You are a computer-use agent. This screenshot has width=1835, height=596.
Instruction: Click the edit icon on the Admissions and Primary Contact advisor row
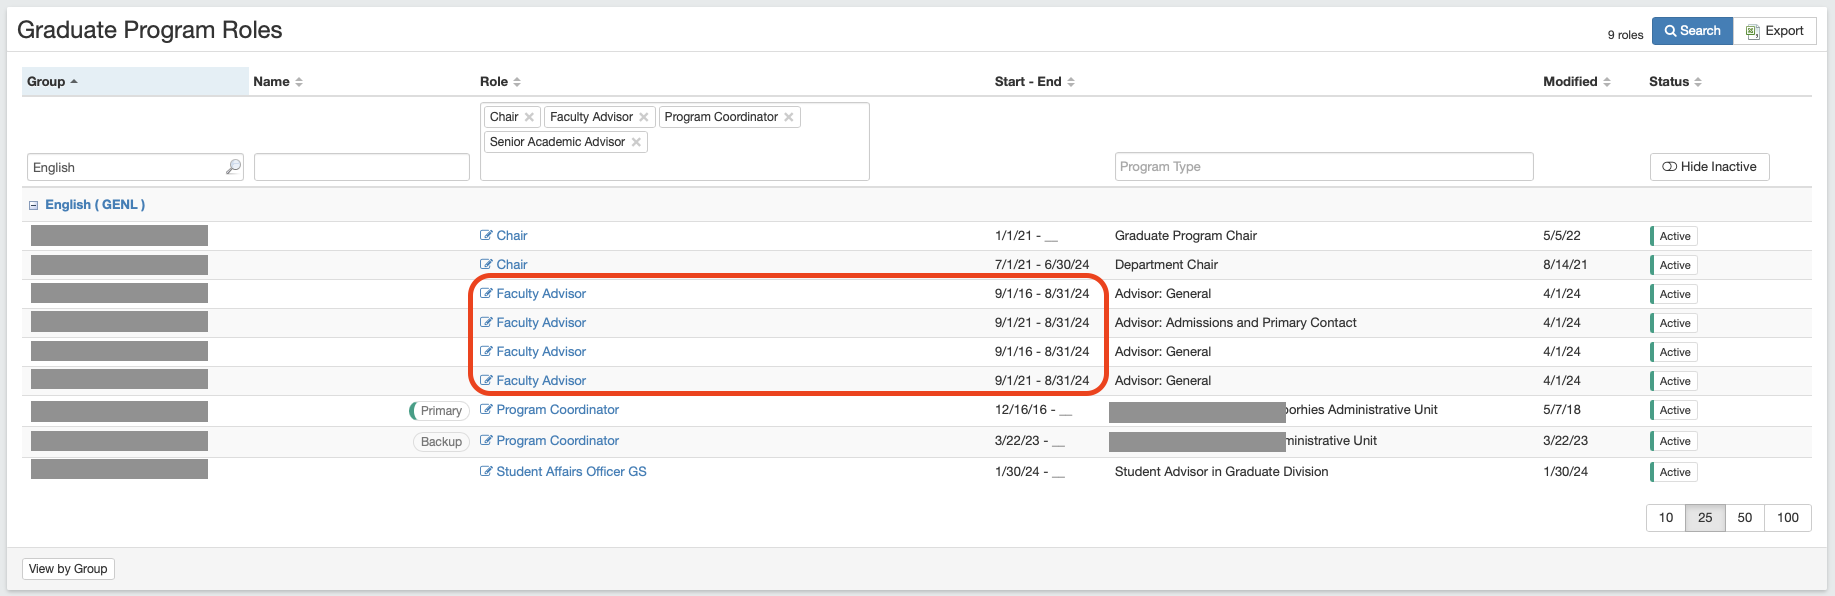(486, 323)
